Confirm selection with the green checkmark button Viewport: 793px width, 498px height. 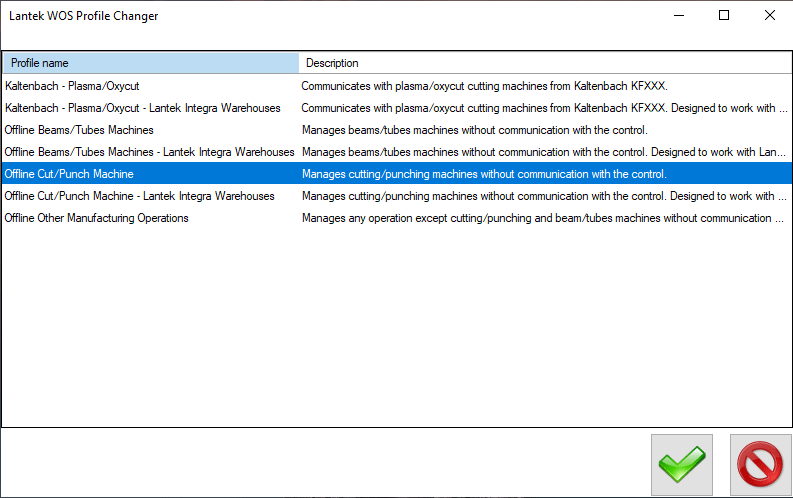(682, 464)
